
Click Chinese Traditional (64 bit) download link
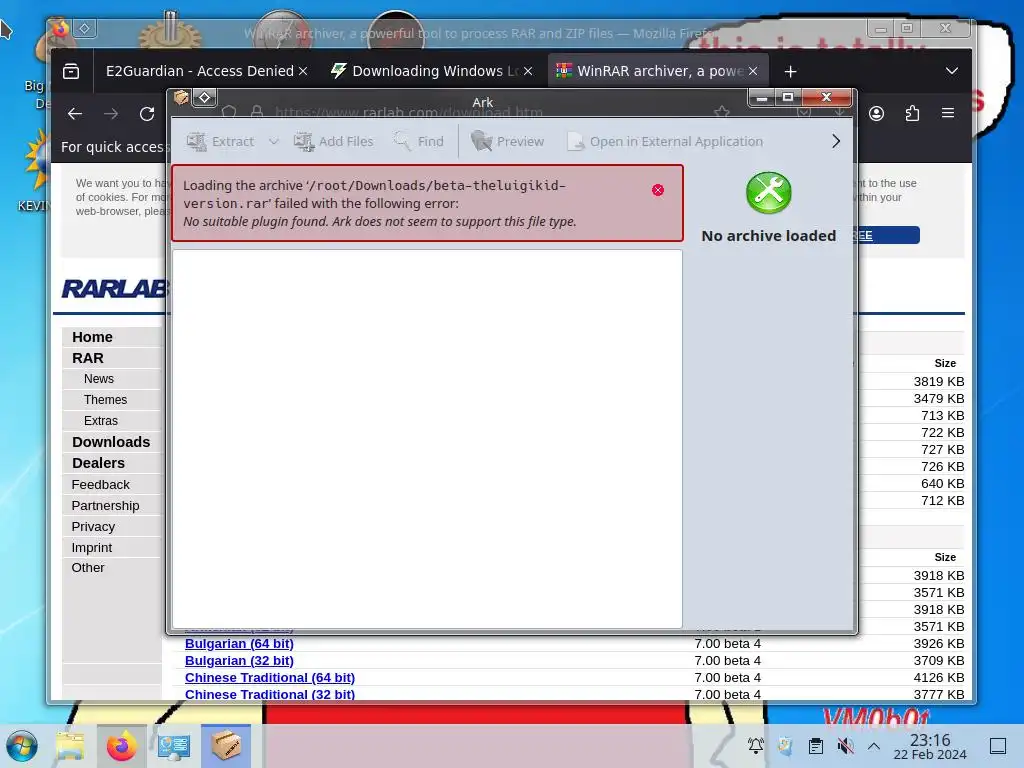tap(270, 677)
